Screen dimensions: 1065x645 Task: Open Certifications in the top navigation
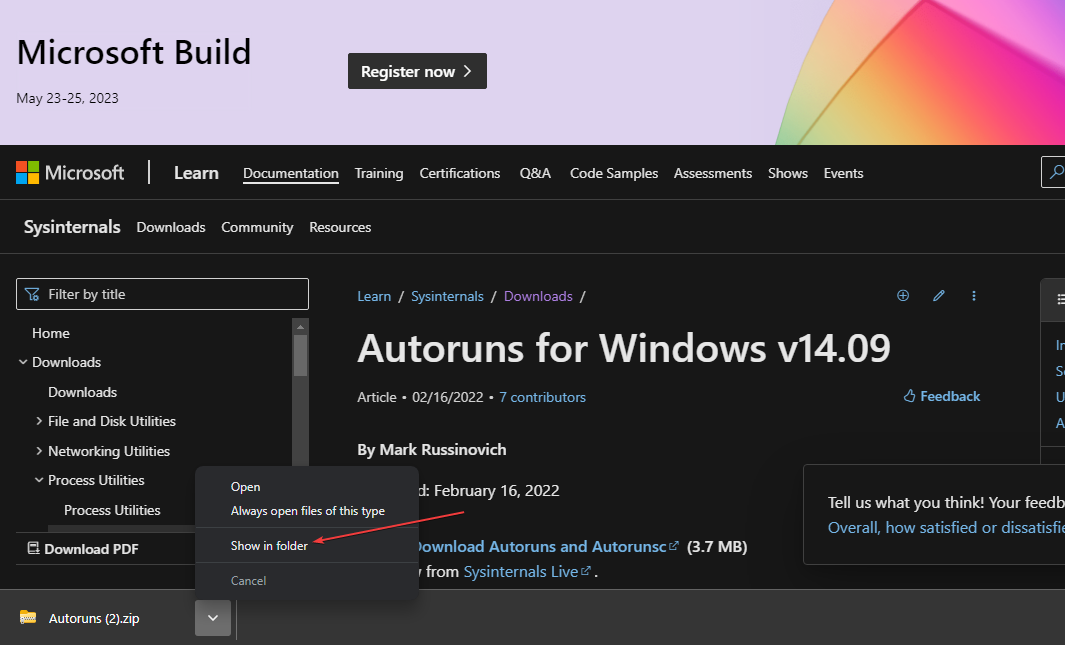click(x=460, y=173)
